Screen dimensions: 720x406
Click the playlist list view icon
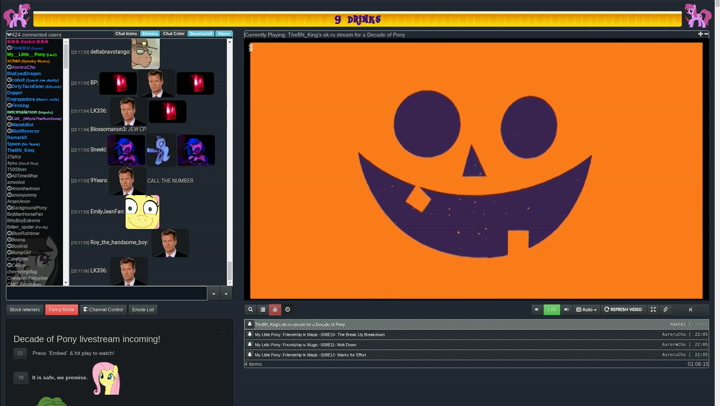tap(263, 310)
